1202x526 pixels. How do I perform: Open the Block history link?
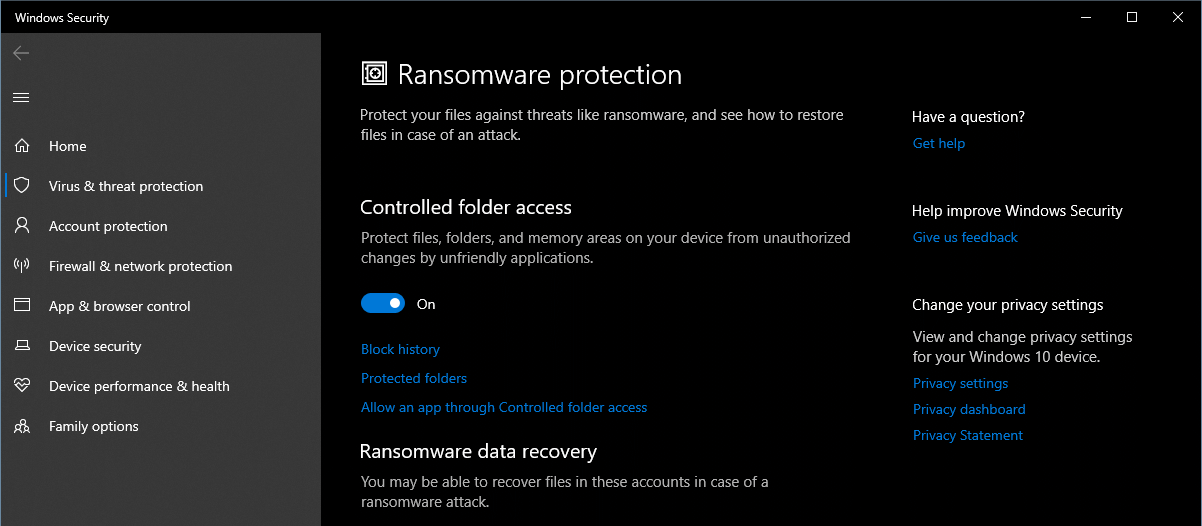[x=400, y=349]
